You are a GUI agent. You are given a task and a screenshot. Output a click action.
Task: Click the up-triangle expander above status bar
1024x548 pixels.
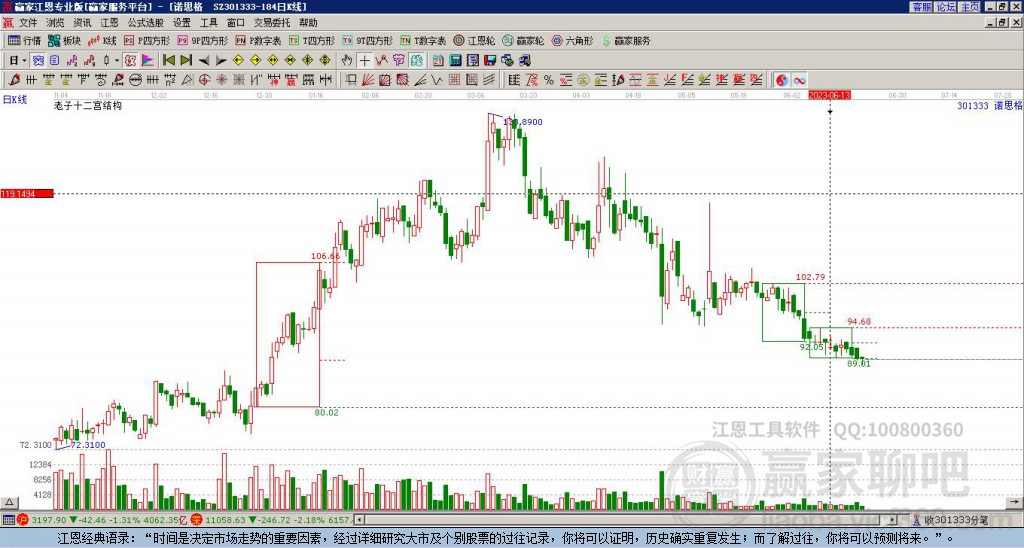click(9, 502)
